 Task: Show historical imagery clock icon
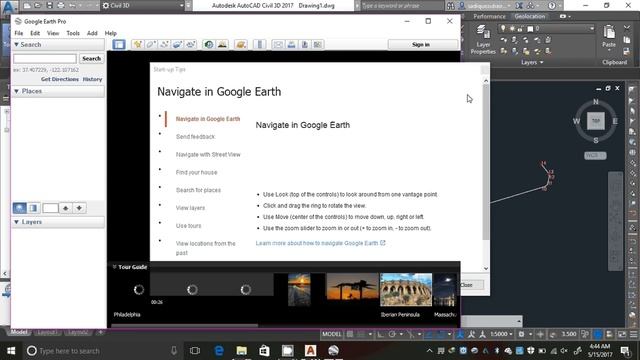point(209,44)
